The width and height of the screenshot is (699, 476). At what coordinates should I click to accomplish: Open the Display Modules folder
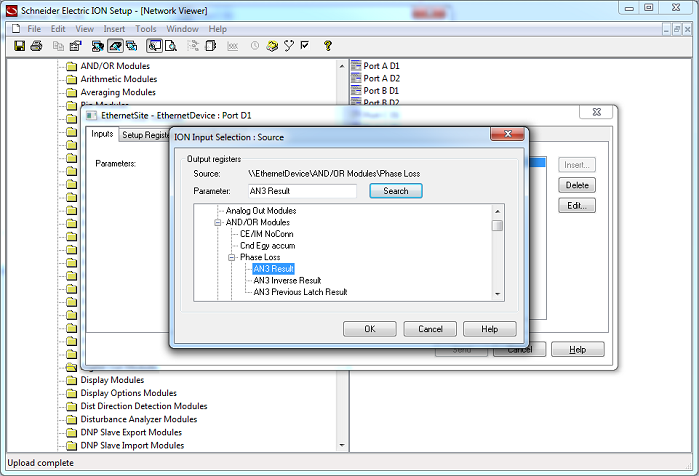click(x=105, y=380)
